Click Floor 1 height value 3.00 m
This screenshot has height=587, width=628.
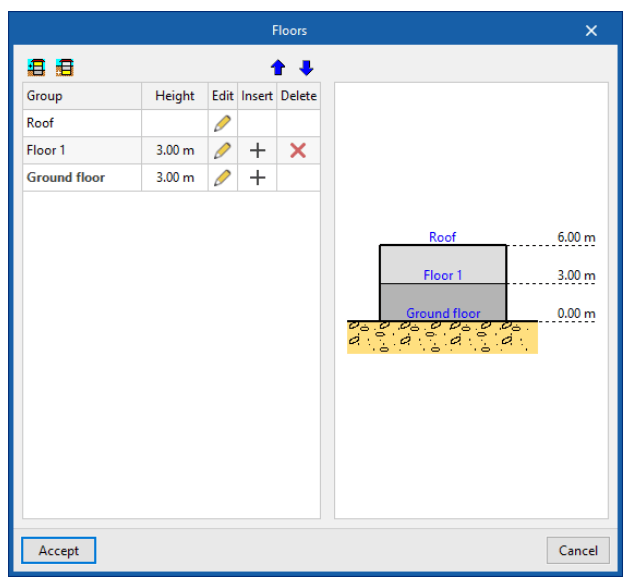175,151
